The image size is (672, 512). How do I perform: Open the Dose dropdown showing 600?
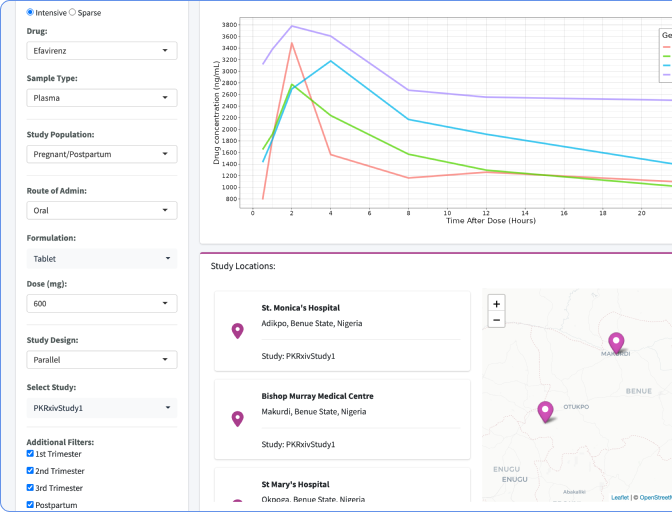tap(102, 303)
